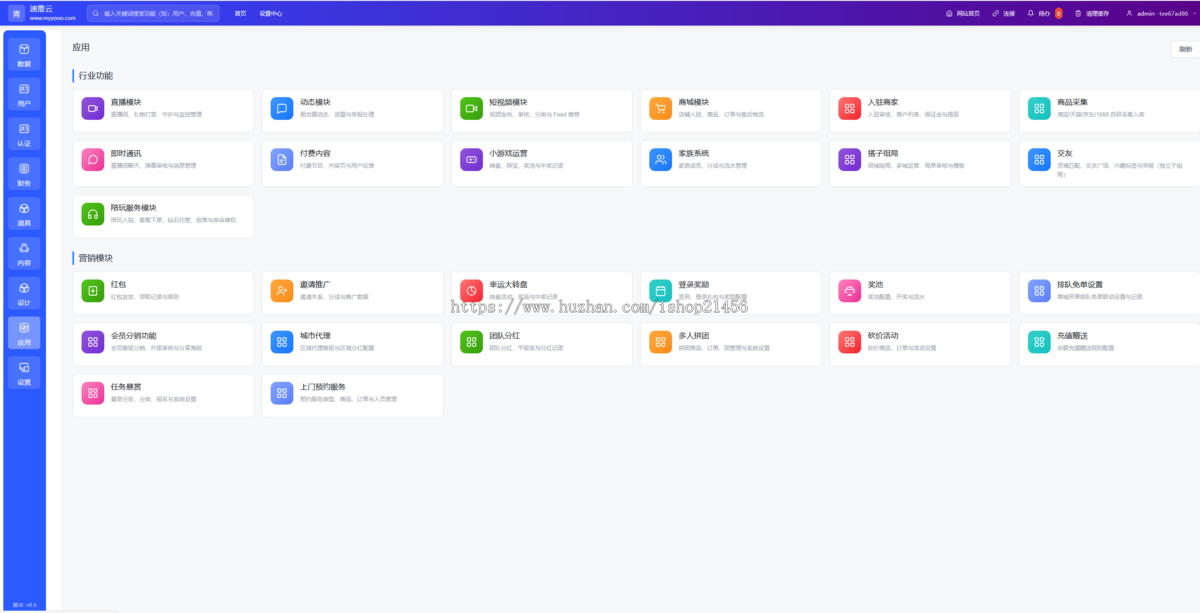Viewport: 1200px width, 613px height.
Task: Click the 交友 blue grid icon
Action: (1039, 159)
